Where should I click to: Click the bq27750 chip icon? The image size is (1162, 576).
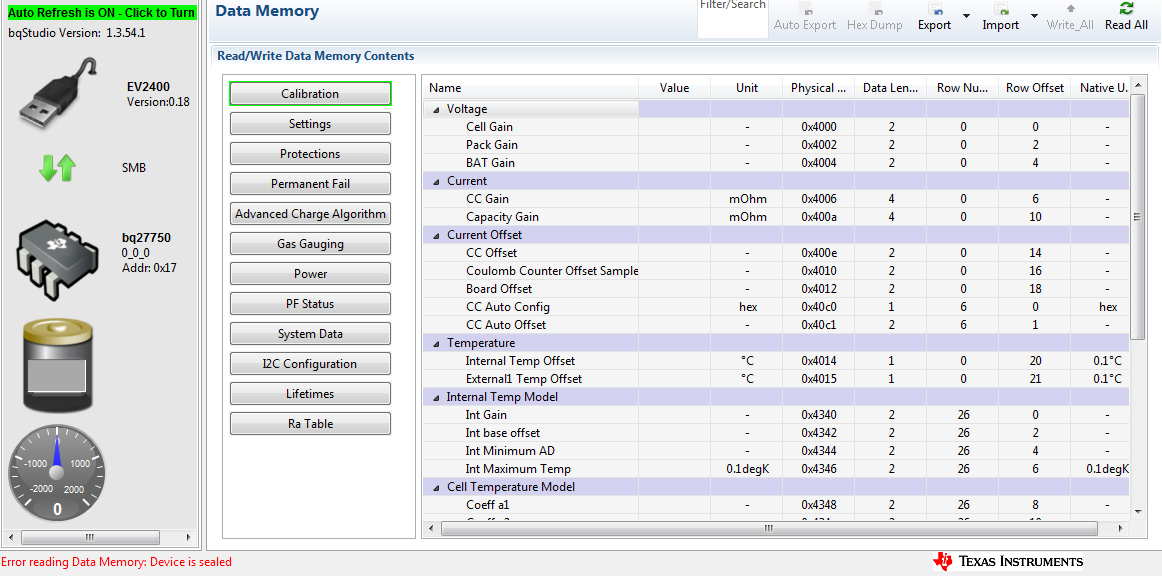58,258
